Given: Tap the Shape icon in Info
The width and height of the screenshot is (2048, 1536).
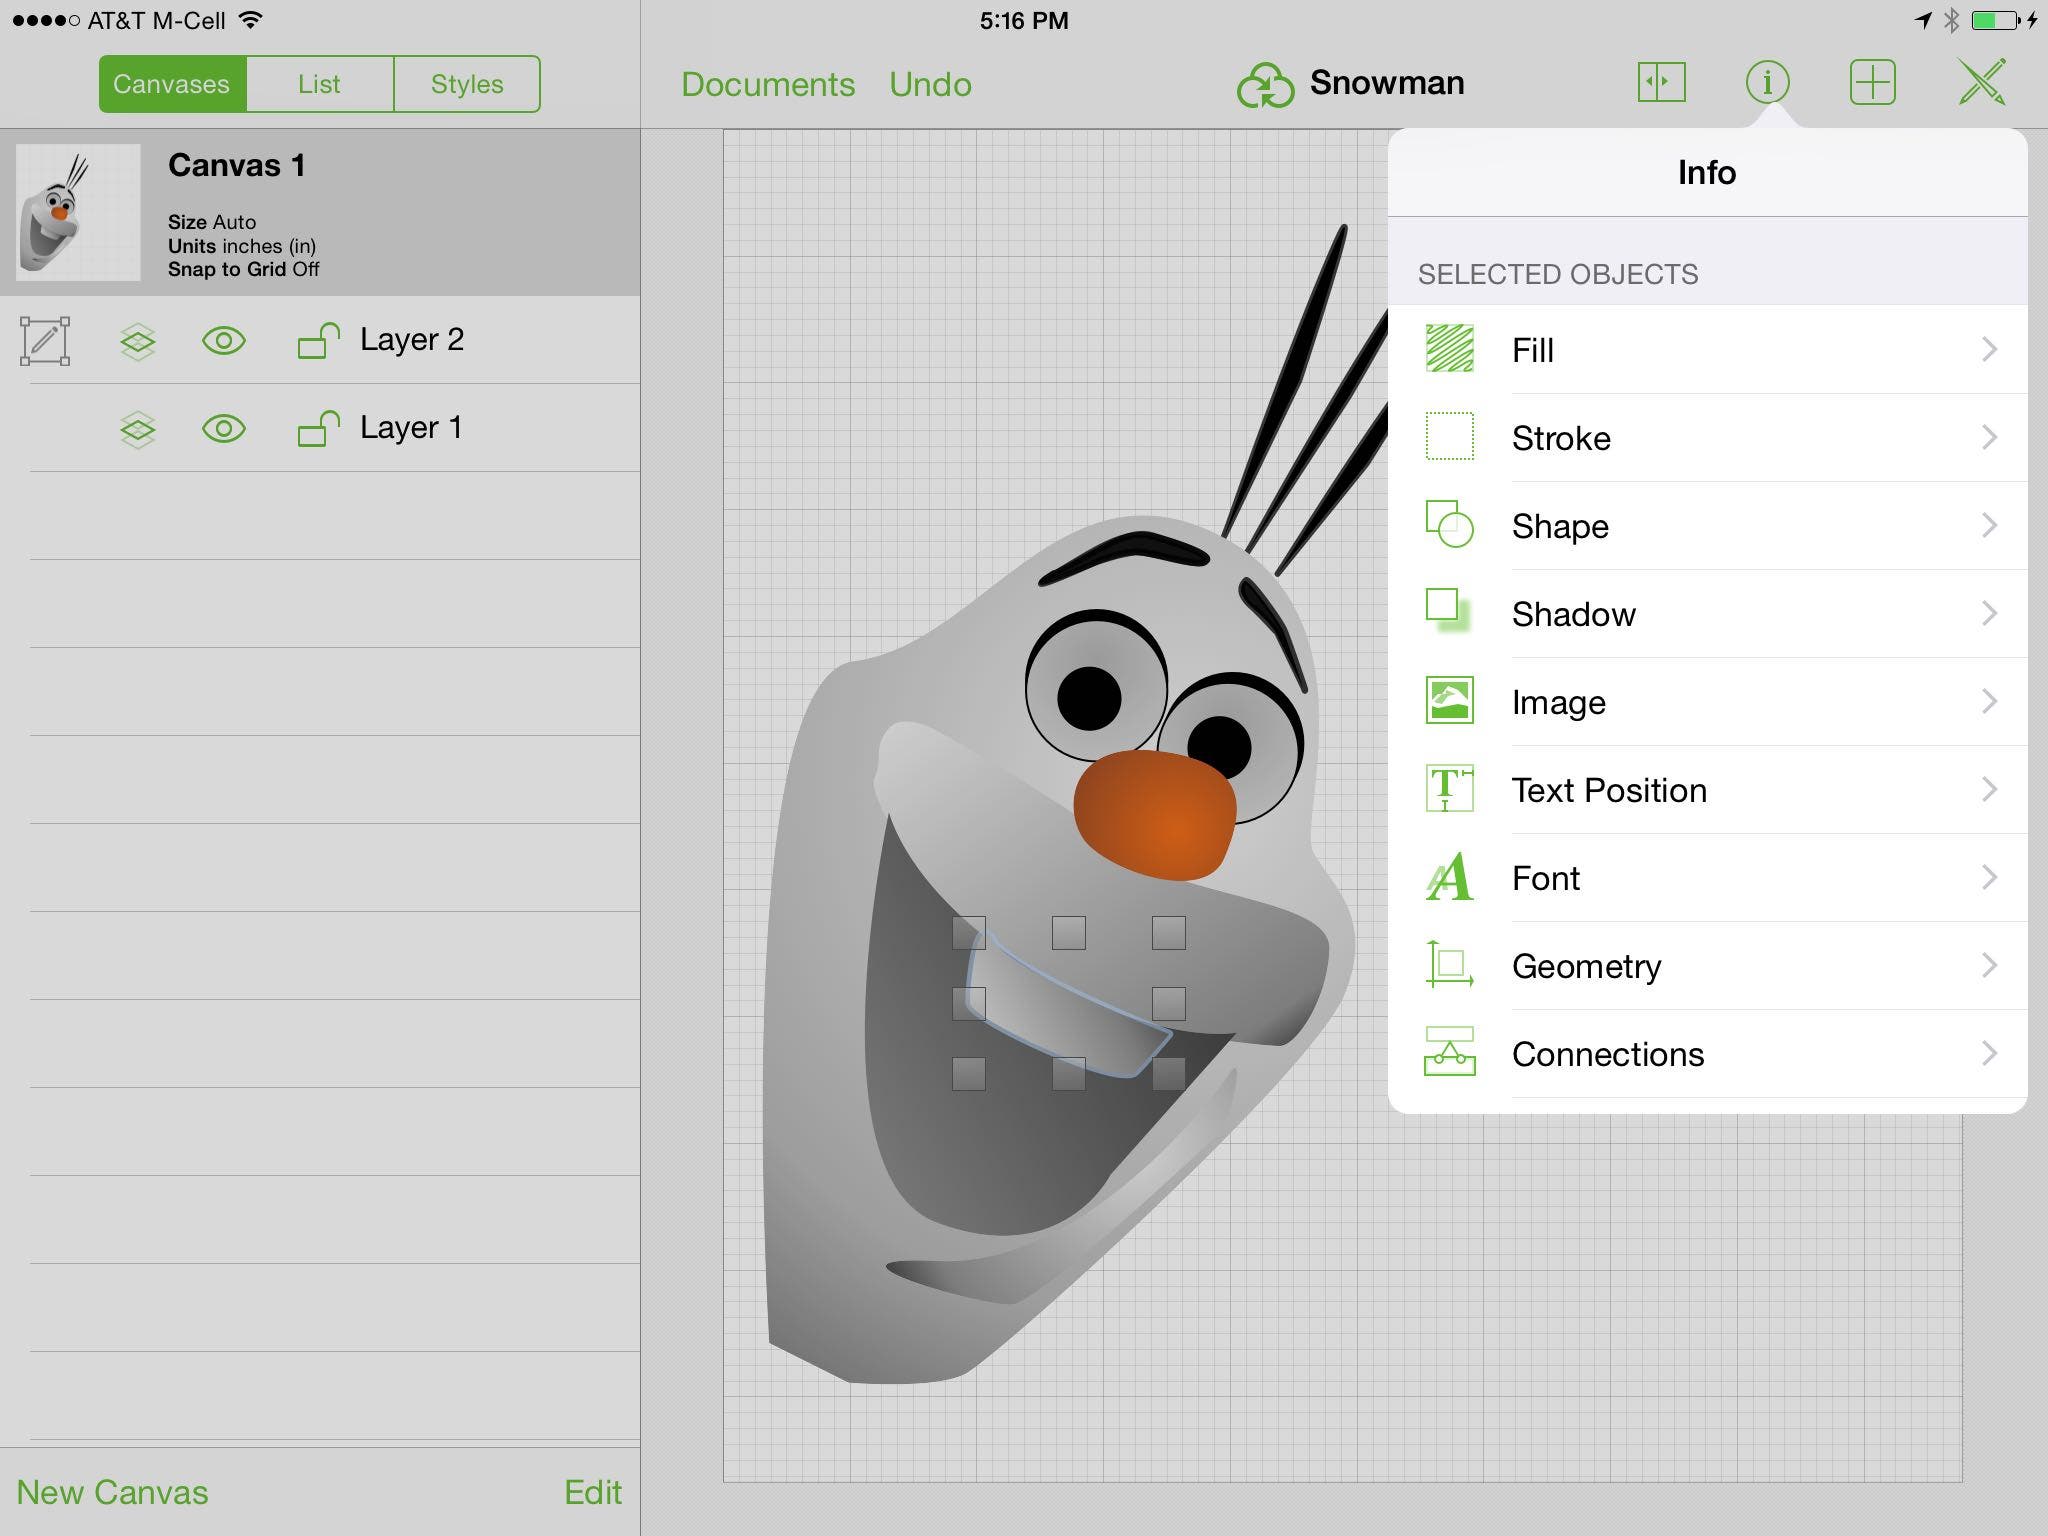Looking at the screenshot, I should point(1449,524).
